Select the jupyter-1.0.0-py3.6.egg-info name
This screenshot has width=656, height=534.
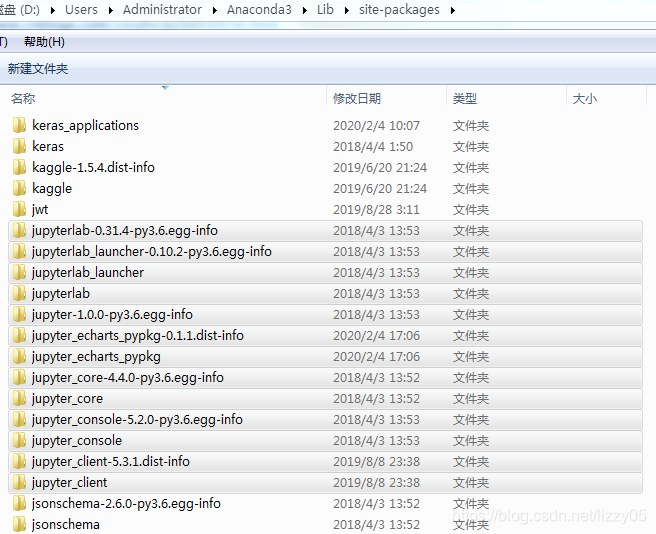click(112, 314)
